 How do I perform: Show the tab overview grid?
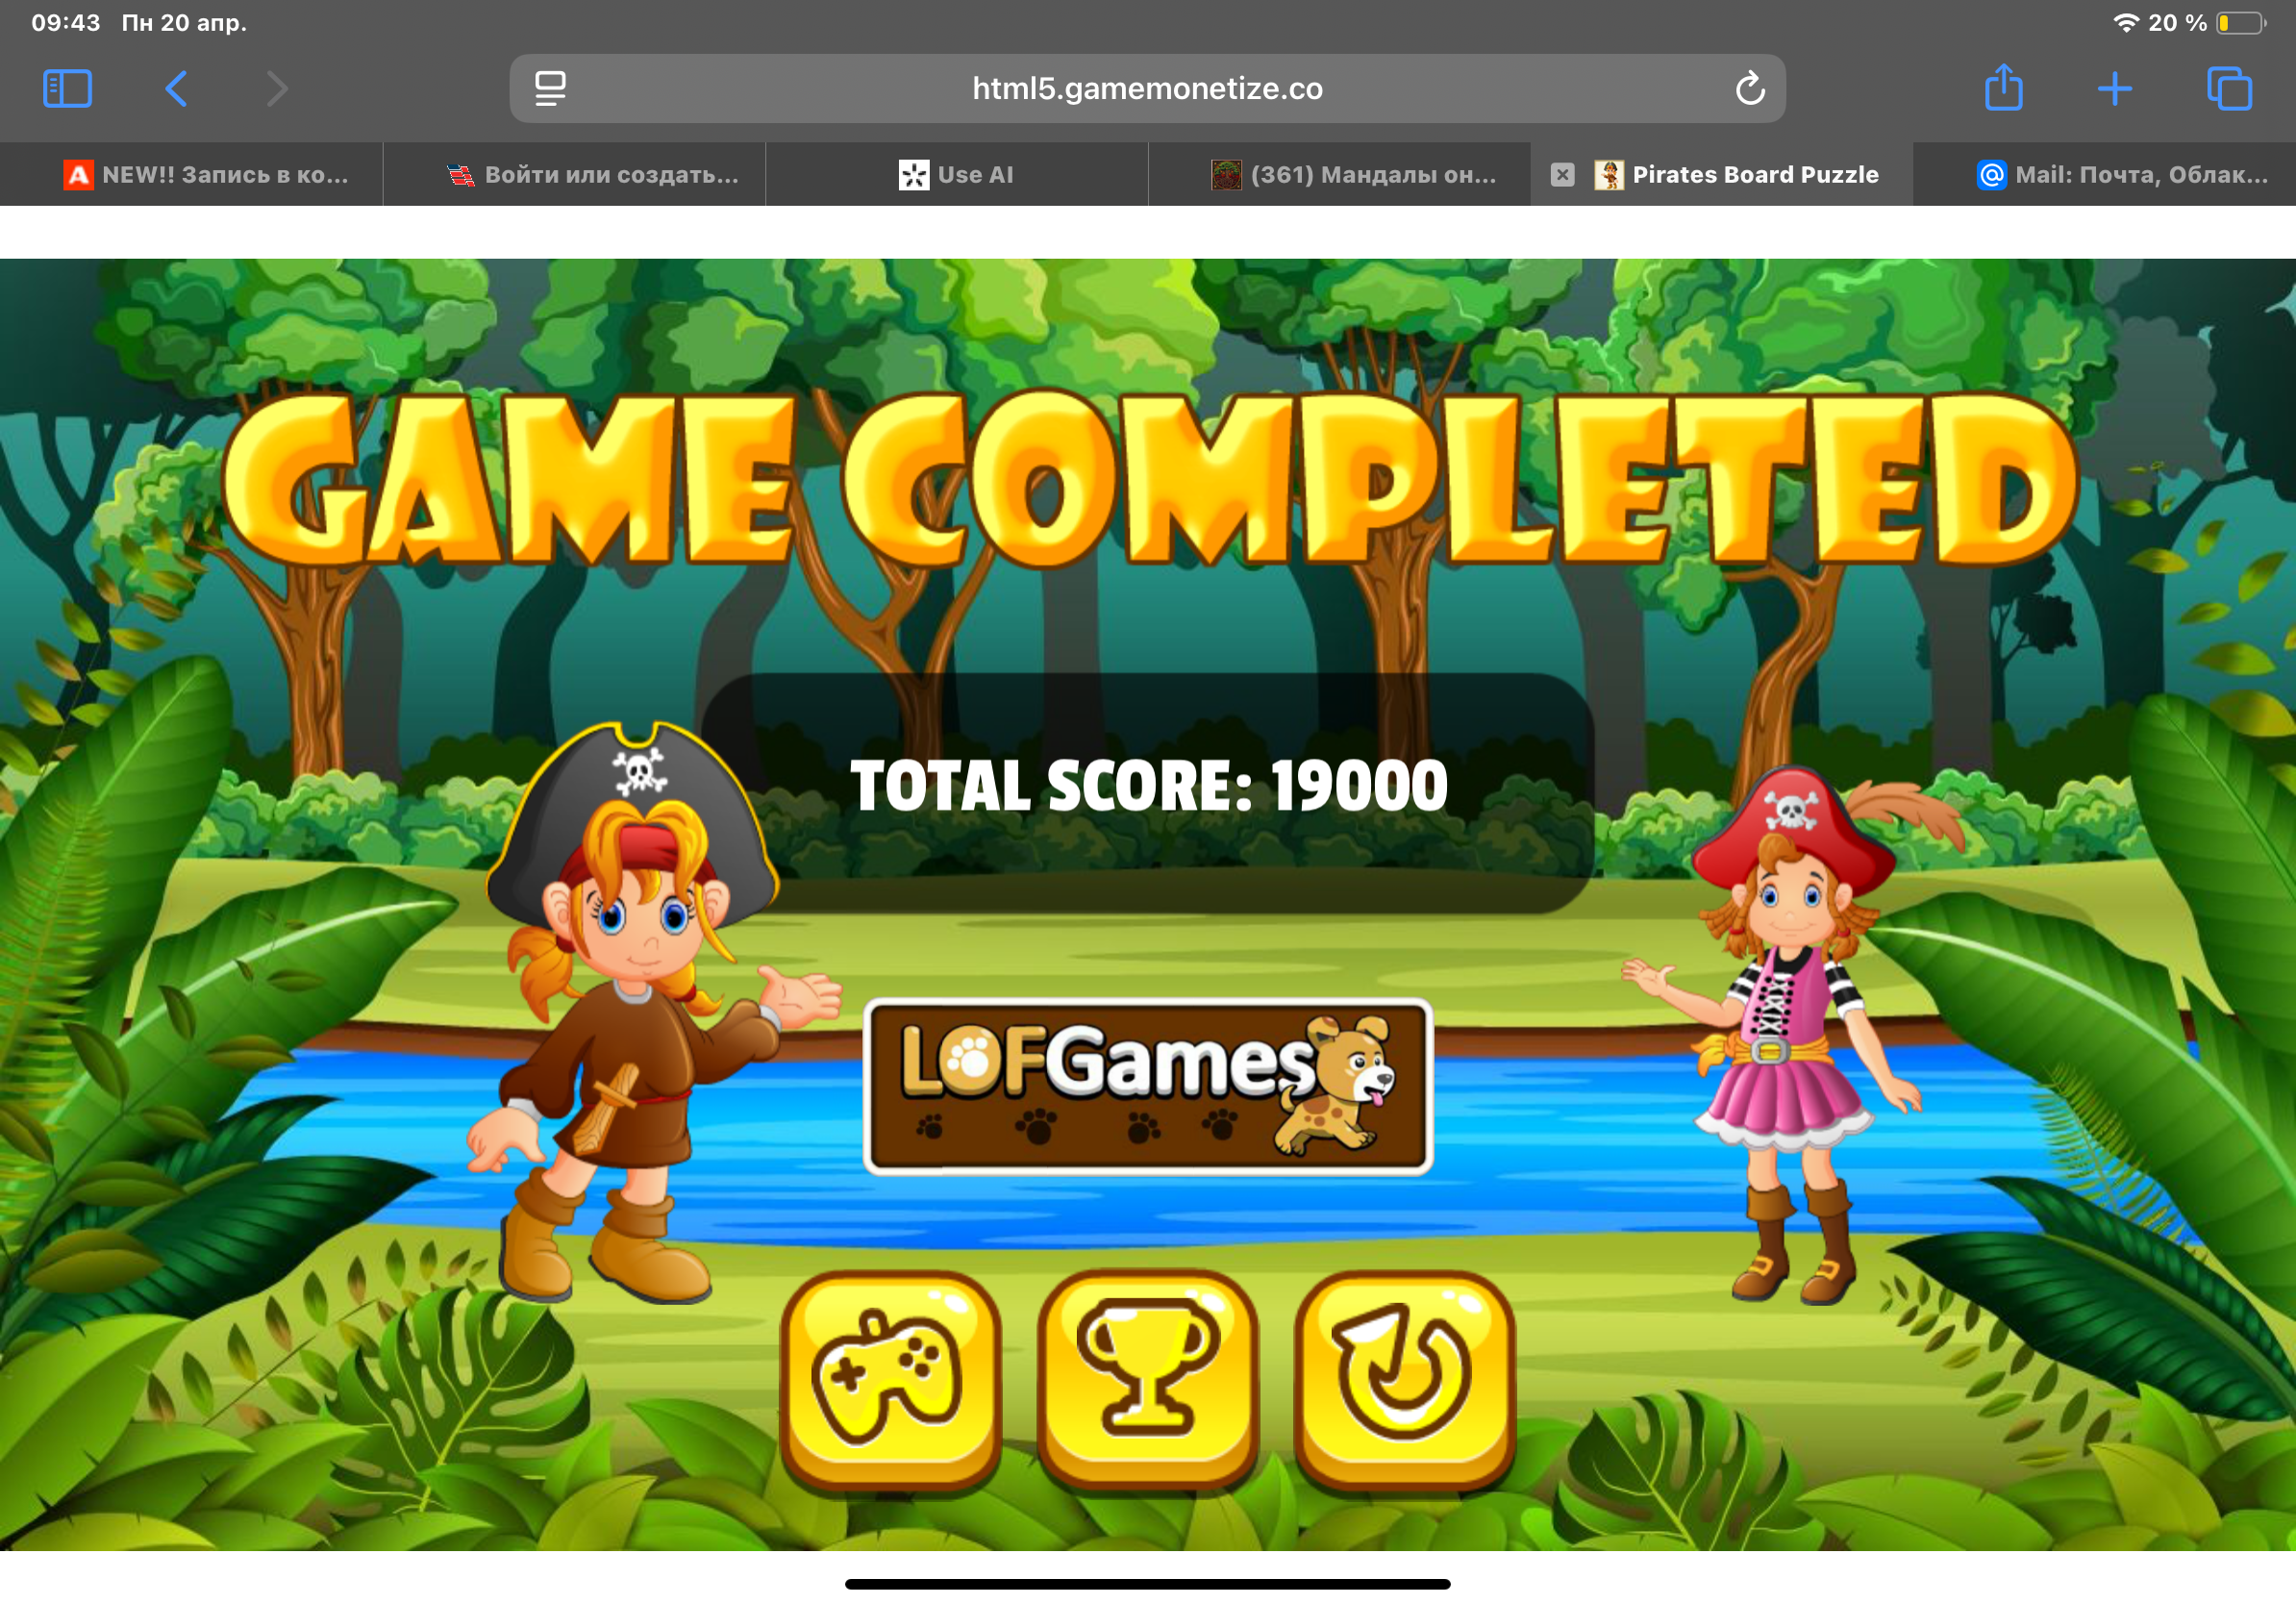[2229, 89]
